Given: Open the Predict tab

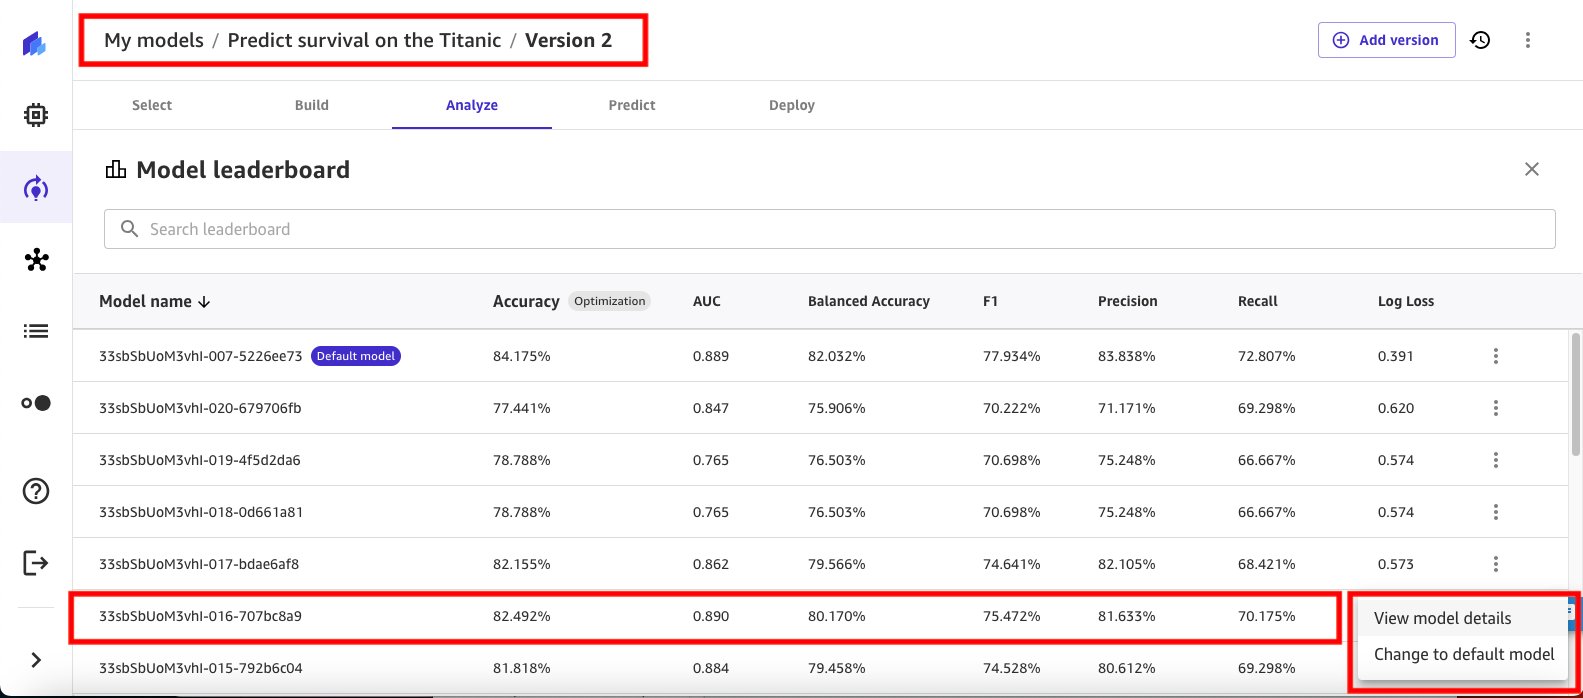Looking at the screenshot, I should [x=632, y=105].
